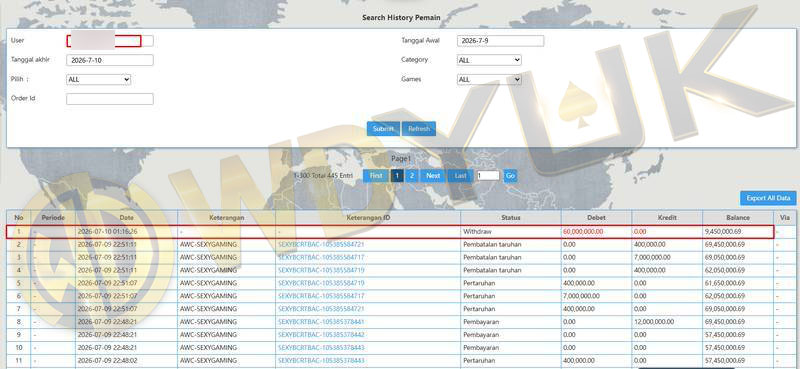This screenshot has width=800, height=369.
Task: Click the Refresh button
Action: (419, 129)
